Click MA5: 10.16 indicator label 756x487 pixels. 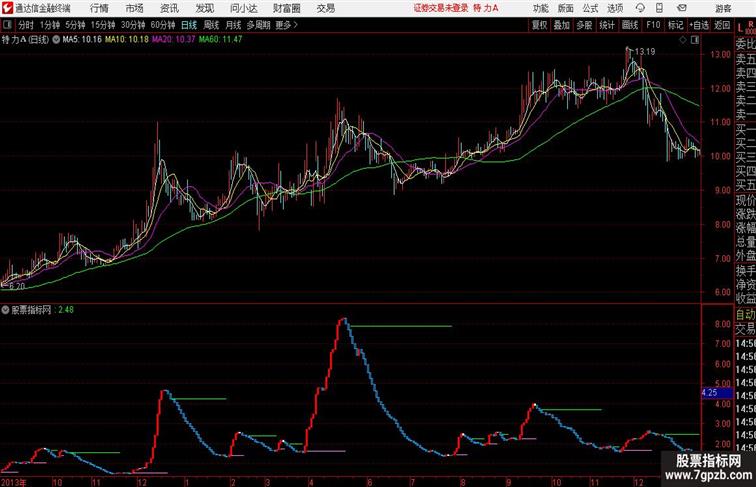point(82,40)
